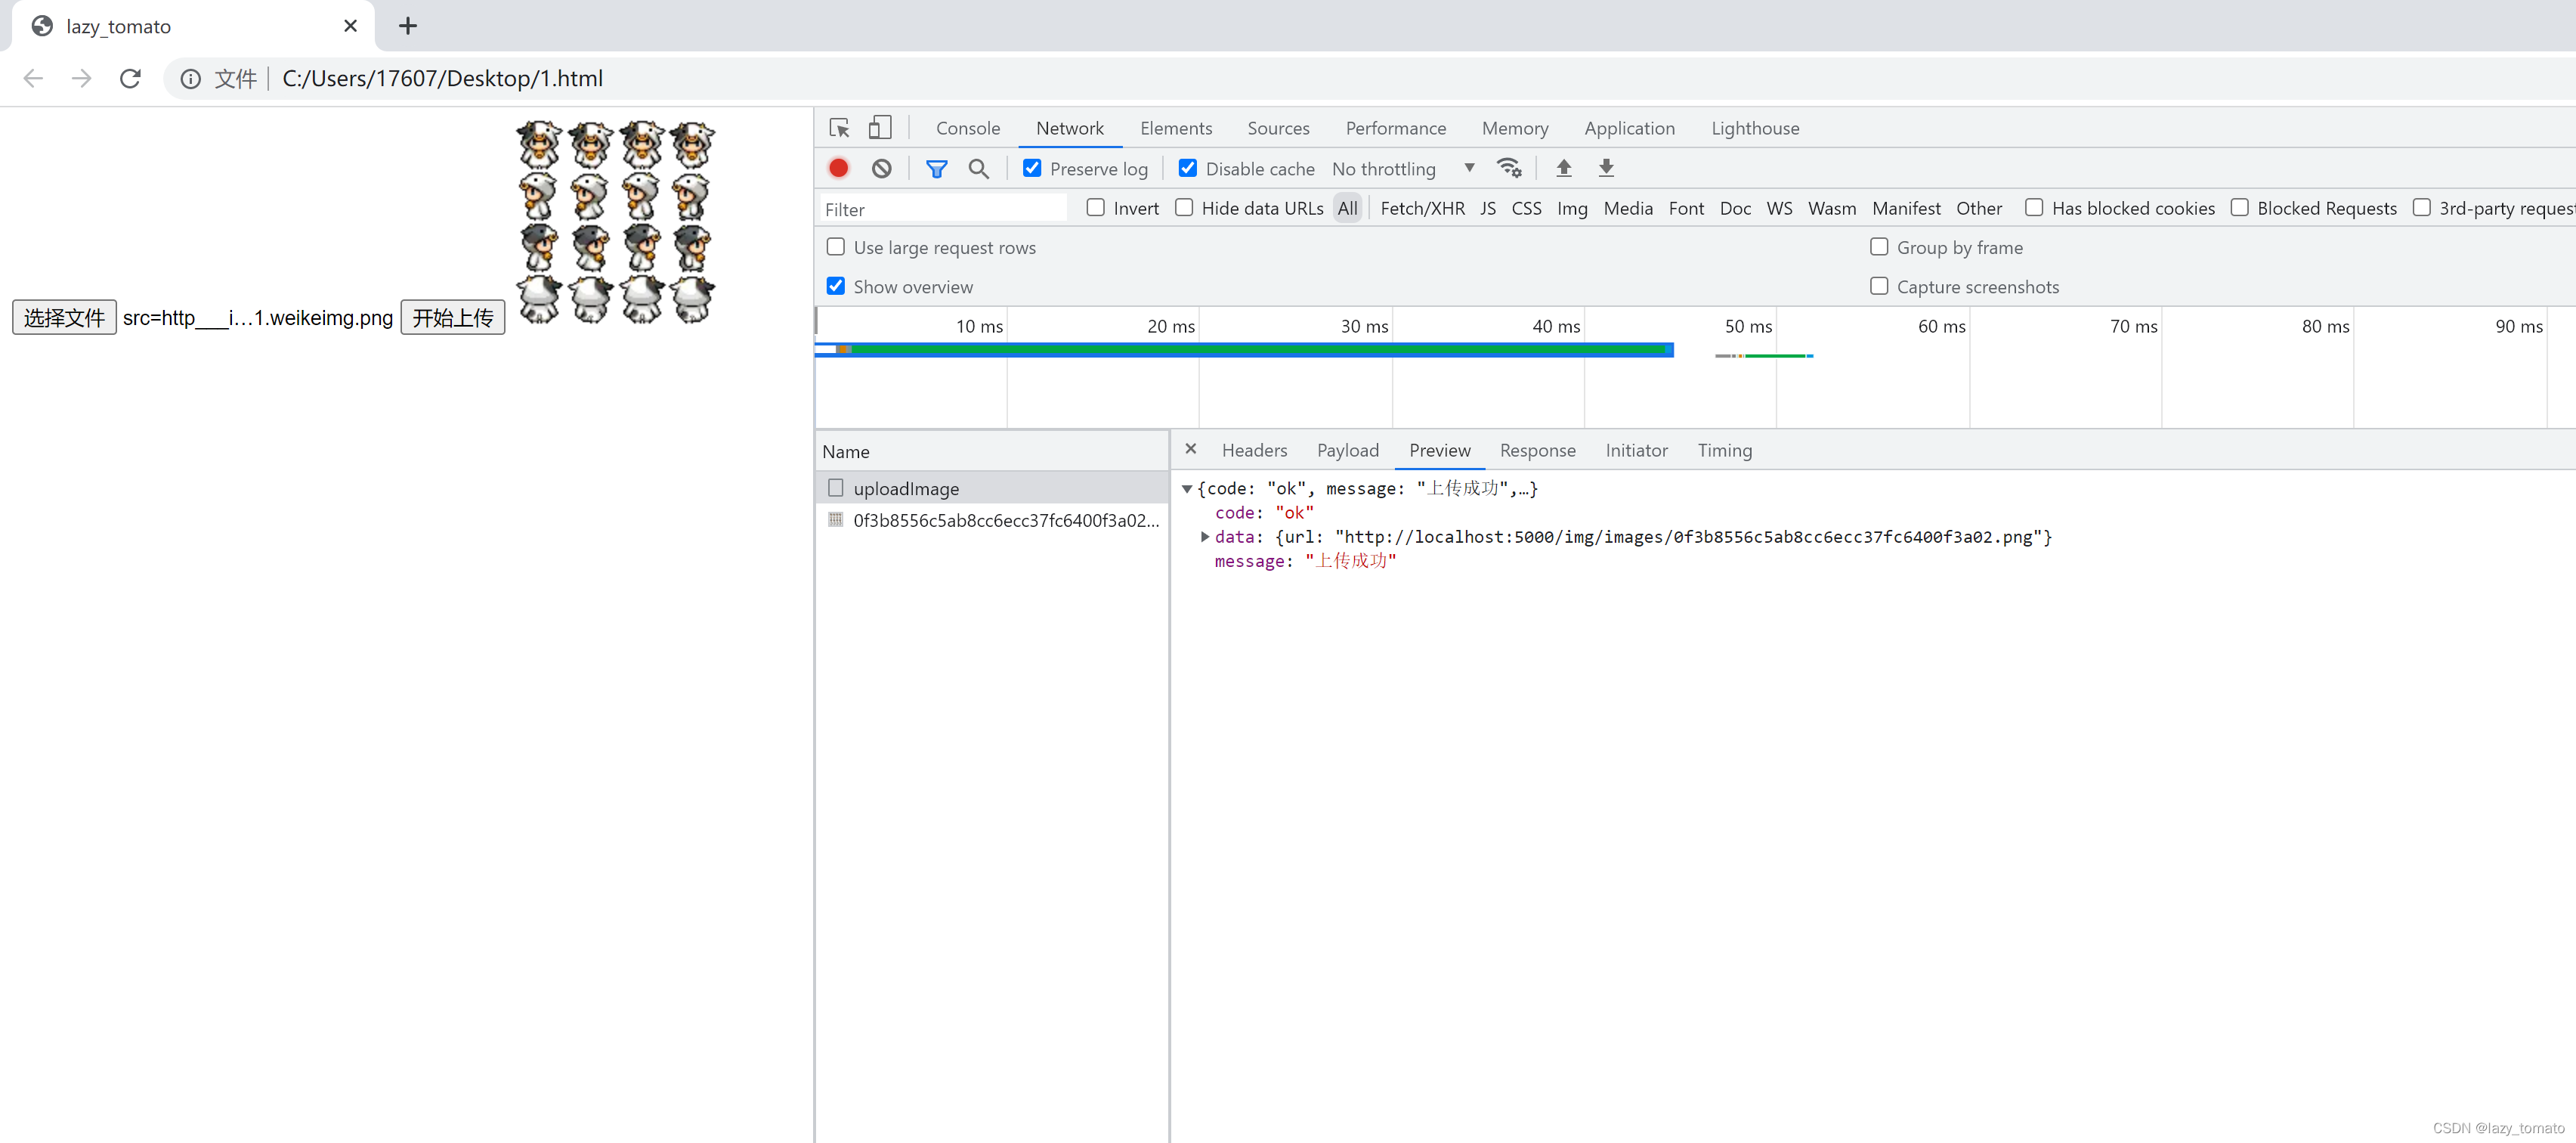The width and height of the screenshot is (2576, 1143).
Task: Open the Headers tab of request
Action: pyautogui.click(x=1254, y=450)
